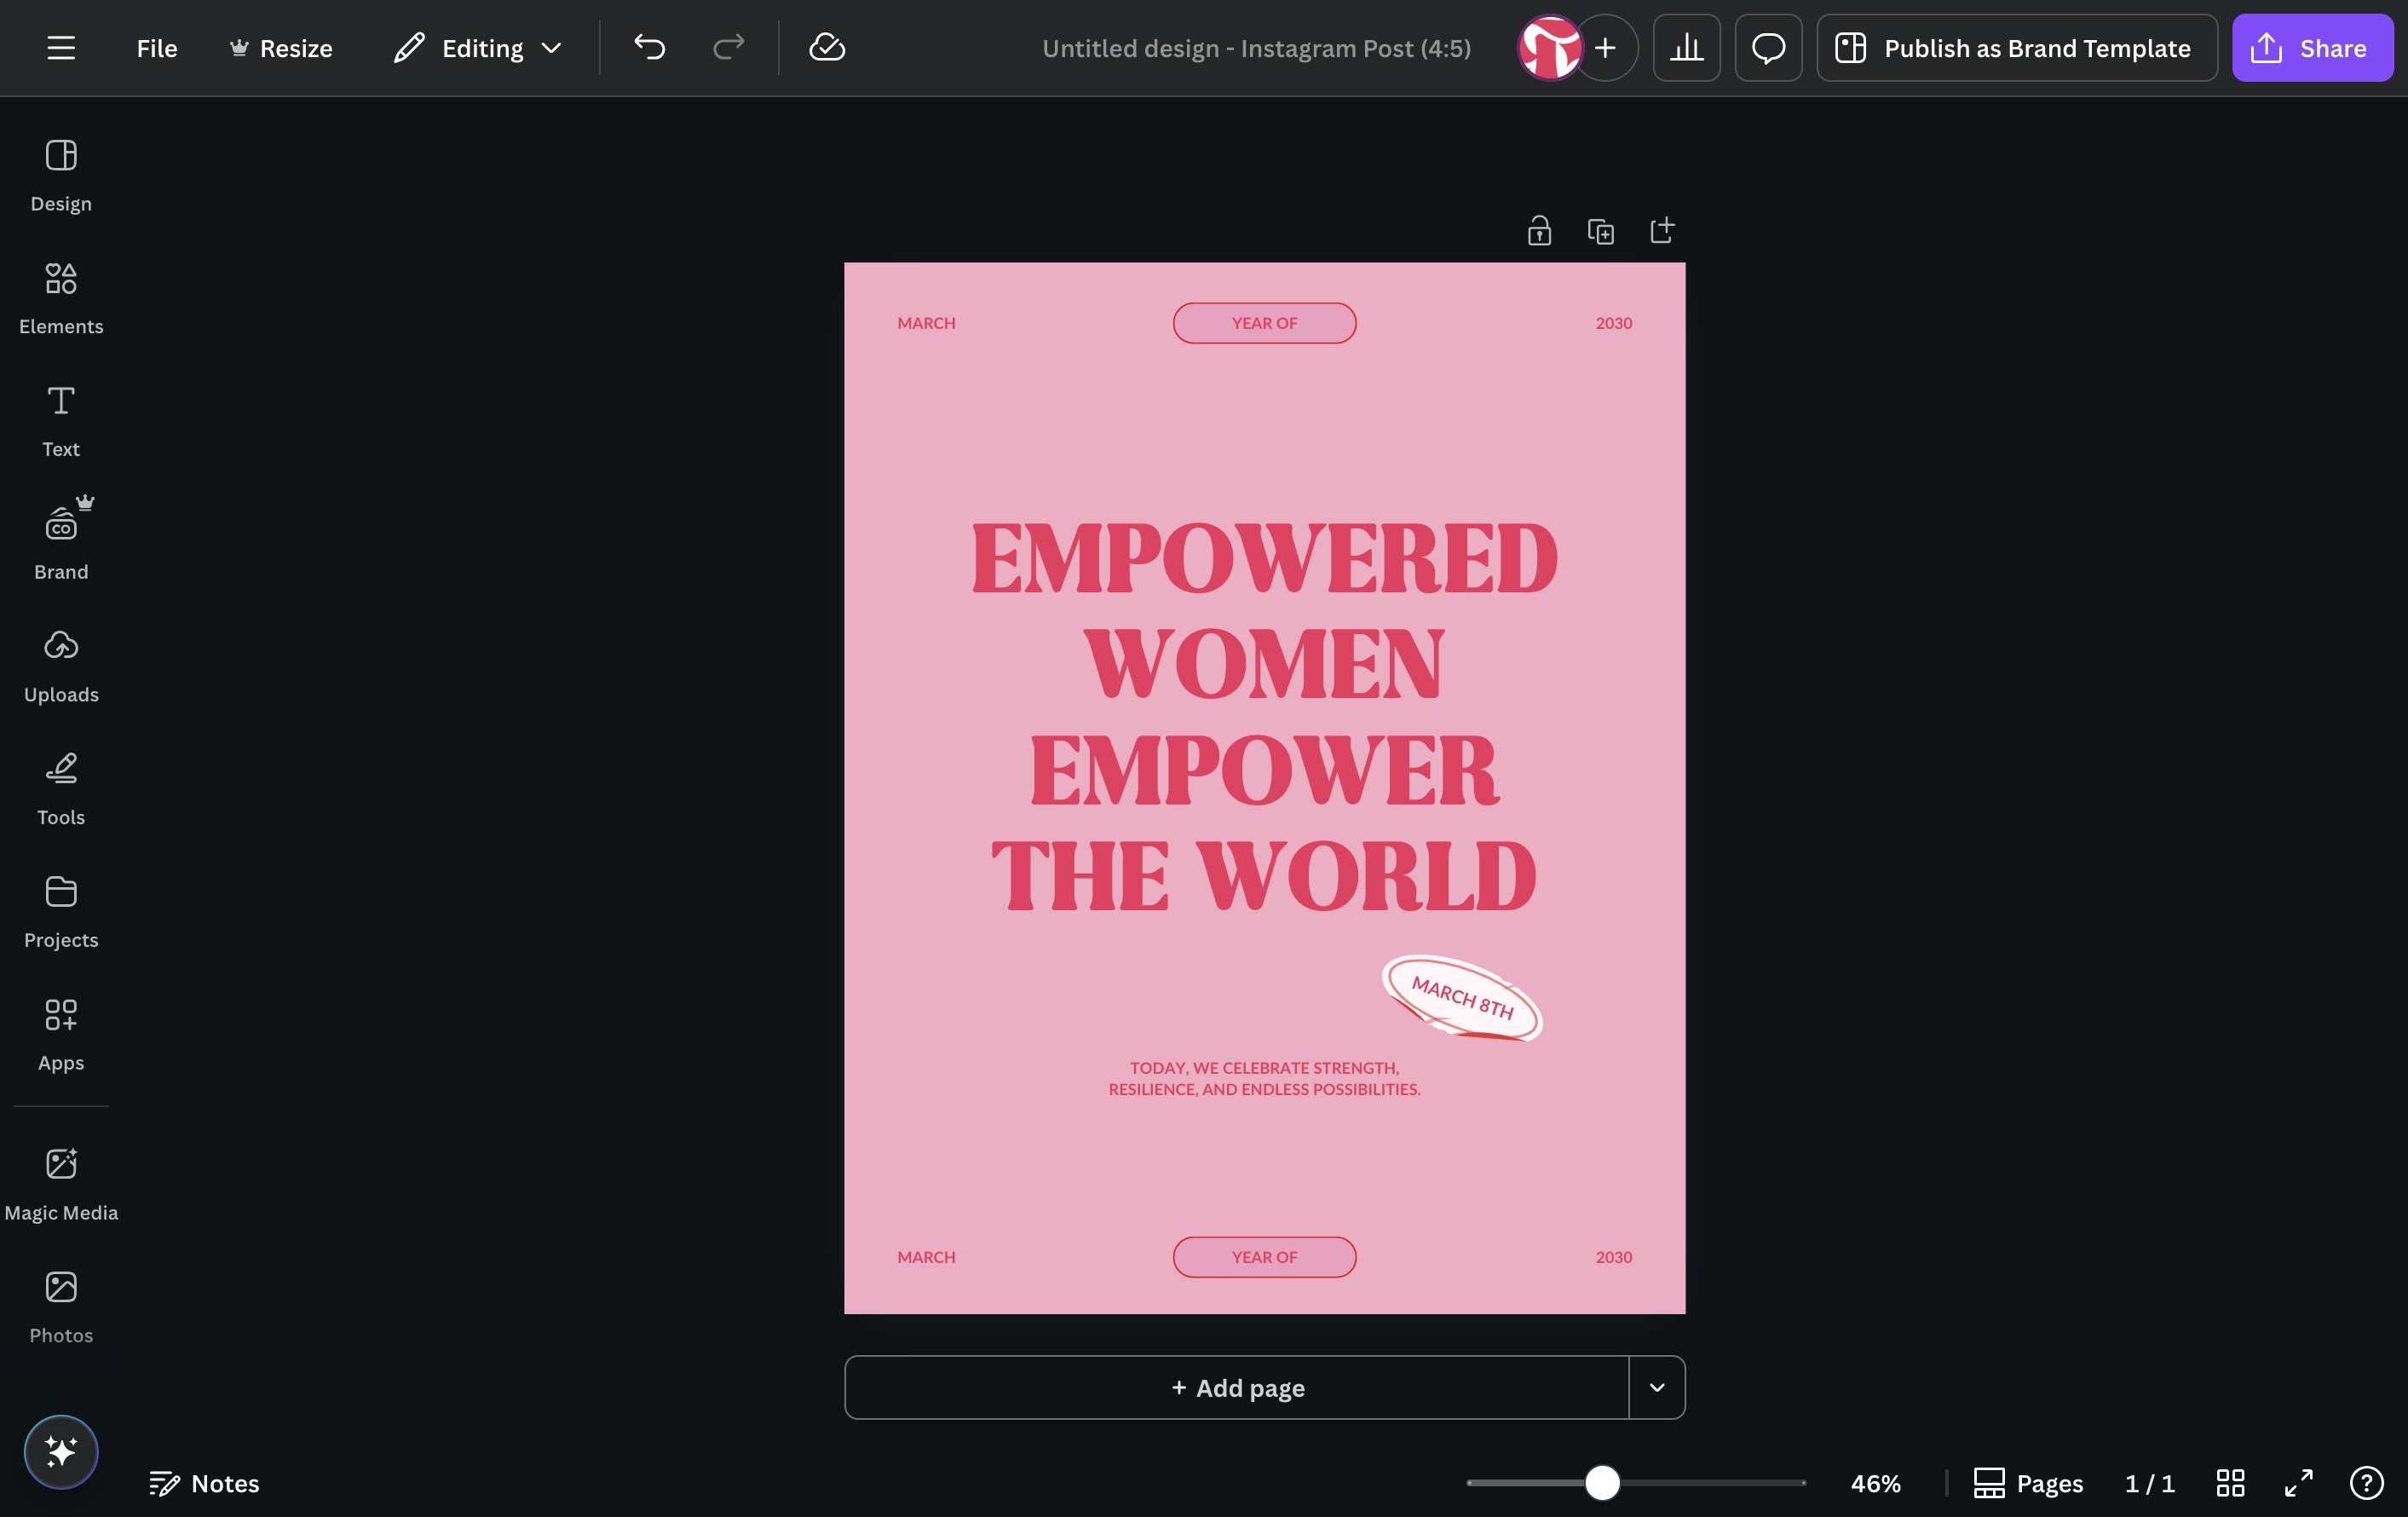The image size is (2408, 1517).
Task: Lock the page with the padlock icon
Action: [1539, 231]
